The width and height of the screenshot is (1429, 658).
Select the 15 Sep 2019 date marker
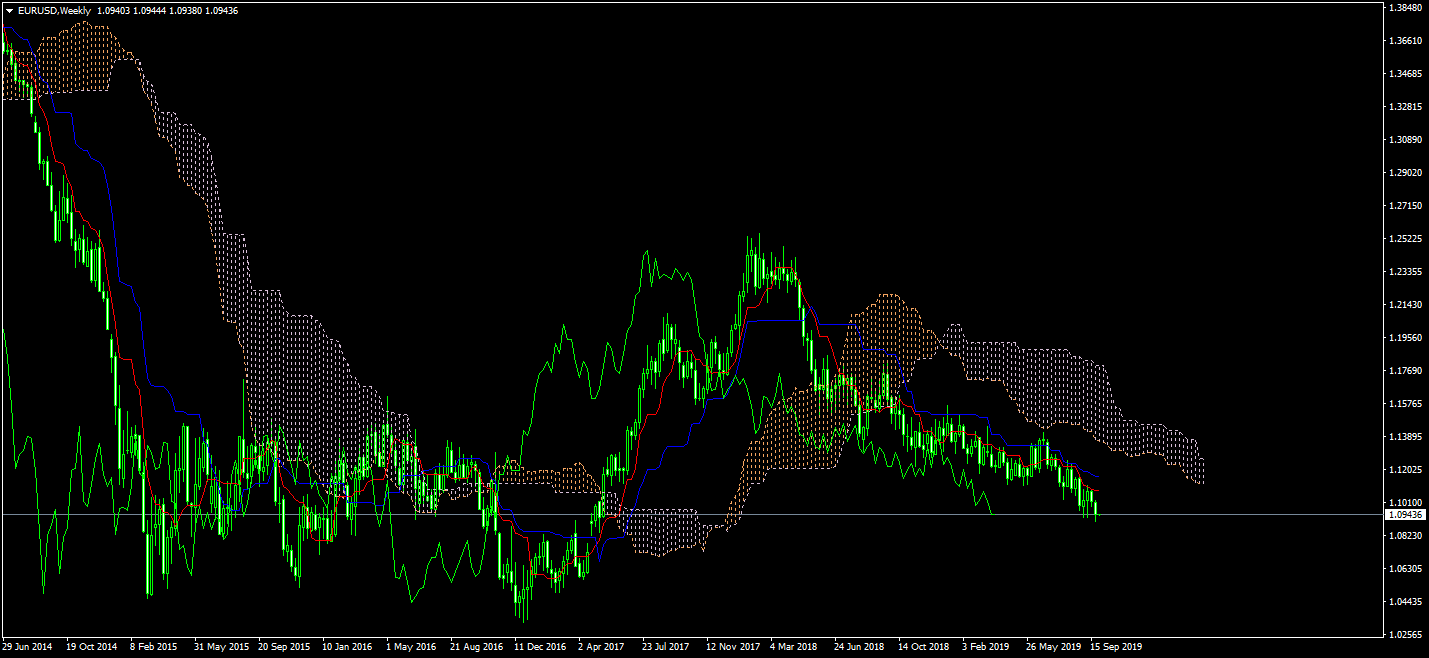point(1115,647)
